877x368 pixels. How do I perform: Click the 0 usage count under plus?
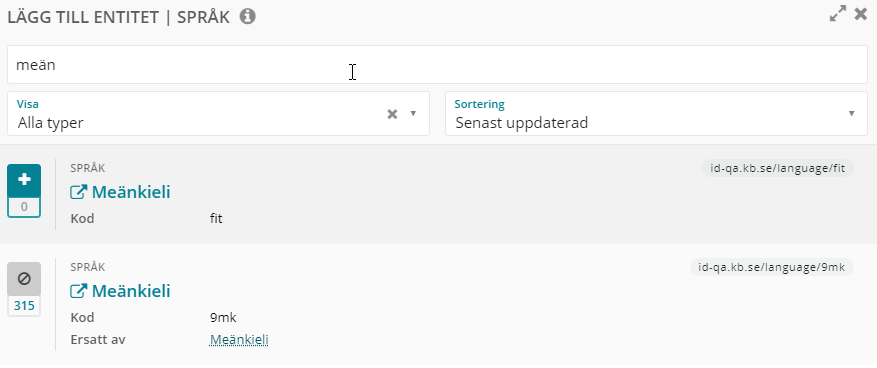click(24, 207)
